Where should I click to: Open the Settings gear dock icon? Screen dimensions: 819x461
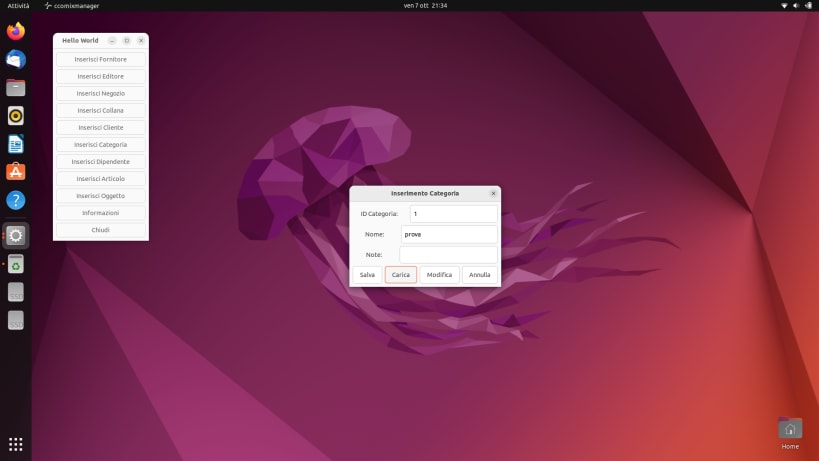(16, 235)
